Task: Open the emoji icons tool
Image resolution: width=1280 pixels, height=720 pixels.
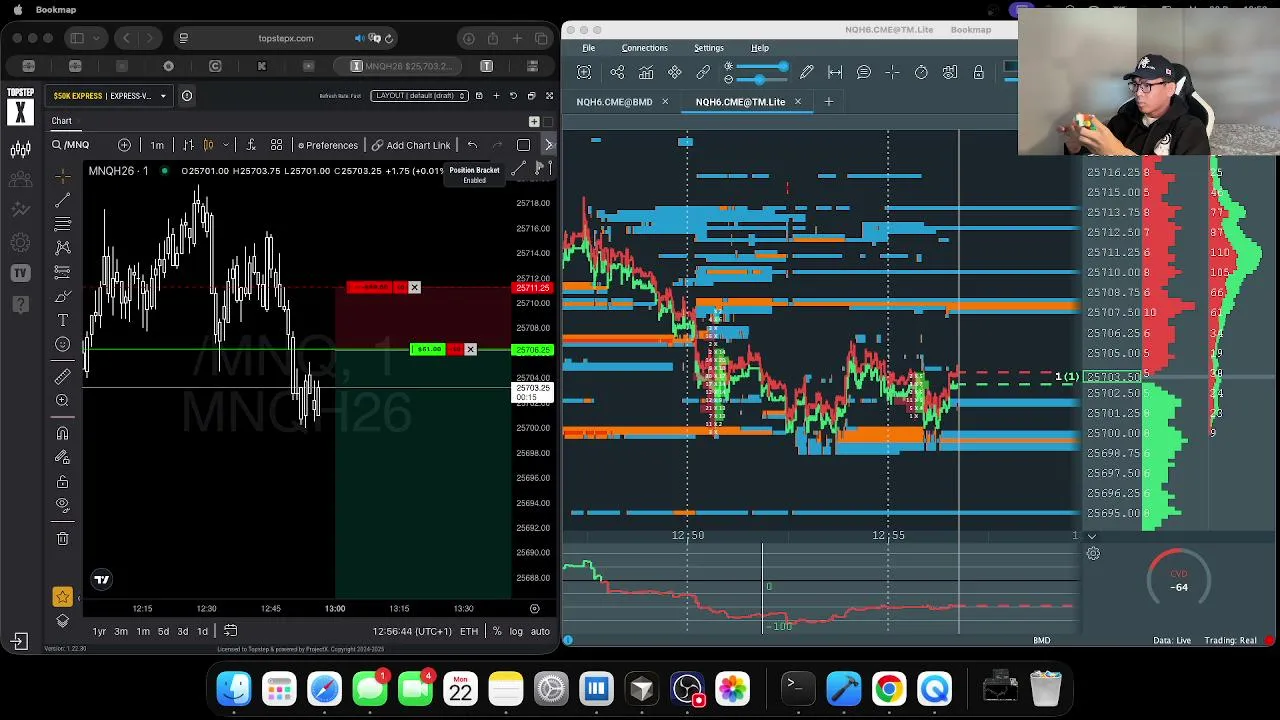Action: click(x=62, y=344)
